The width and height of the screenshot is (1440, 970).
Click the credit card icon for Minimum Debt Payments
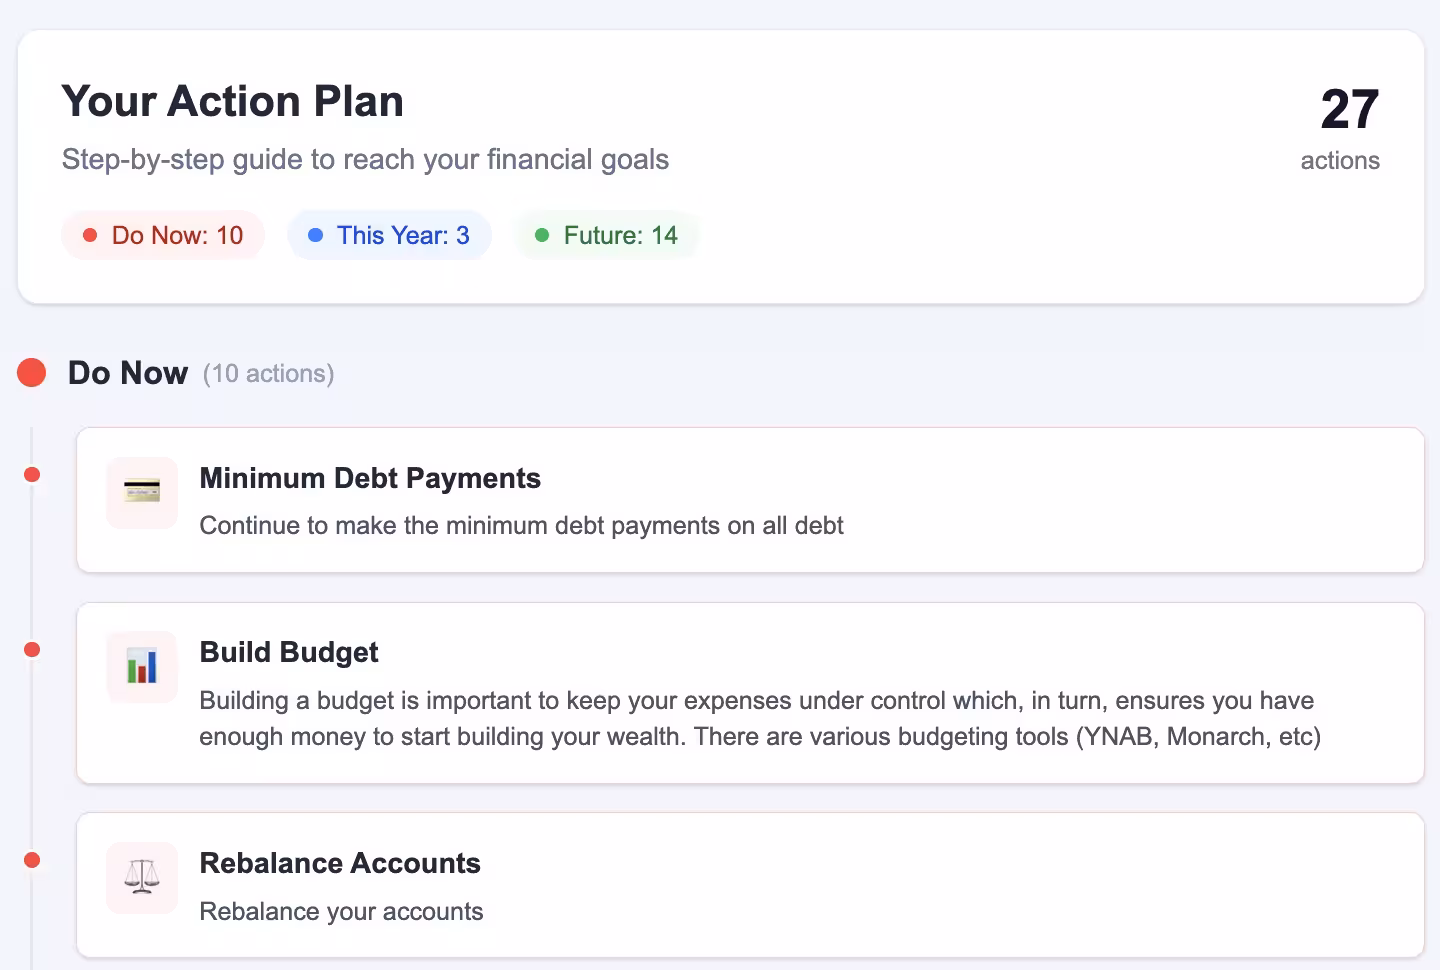point(142,492)
